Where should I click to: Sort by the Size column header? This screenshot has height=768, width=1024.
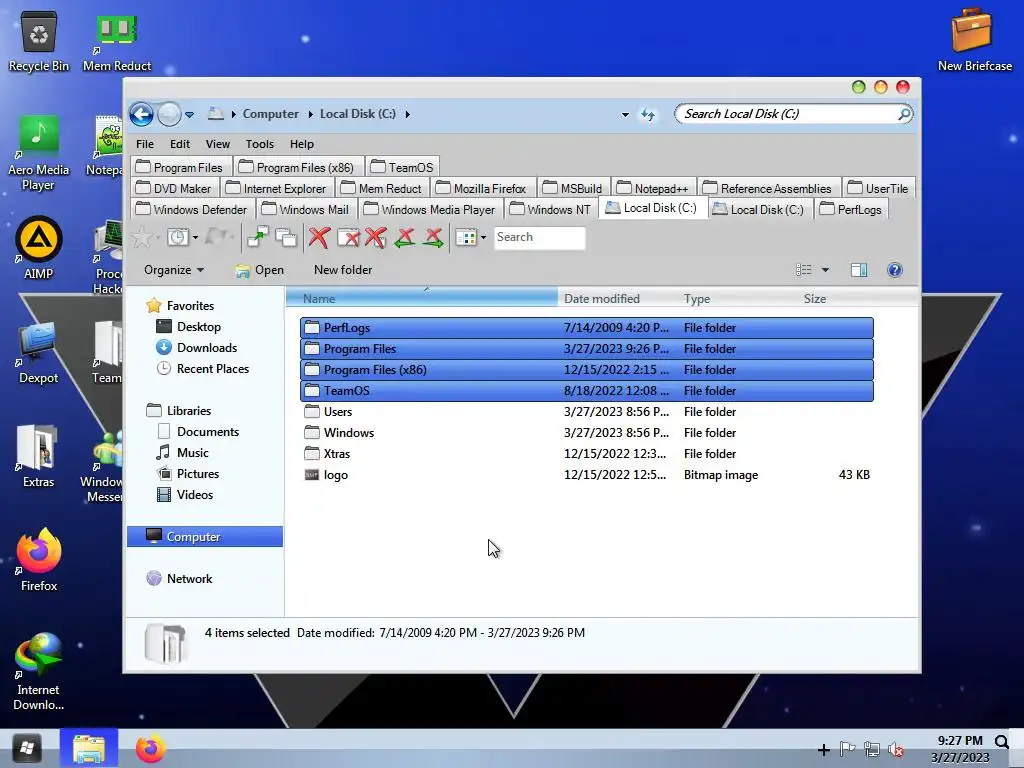(836, 298)
